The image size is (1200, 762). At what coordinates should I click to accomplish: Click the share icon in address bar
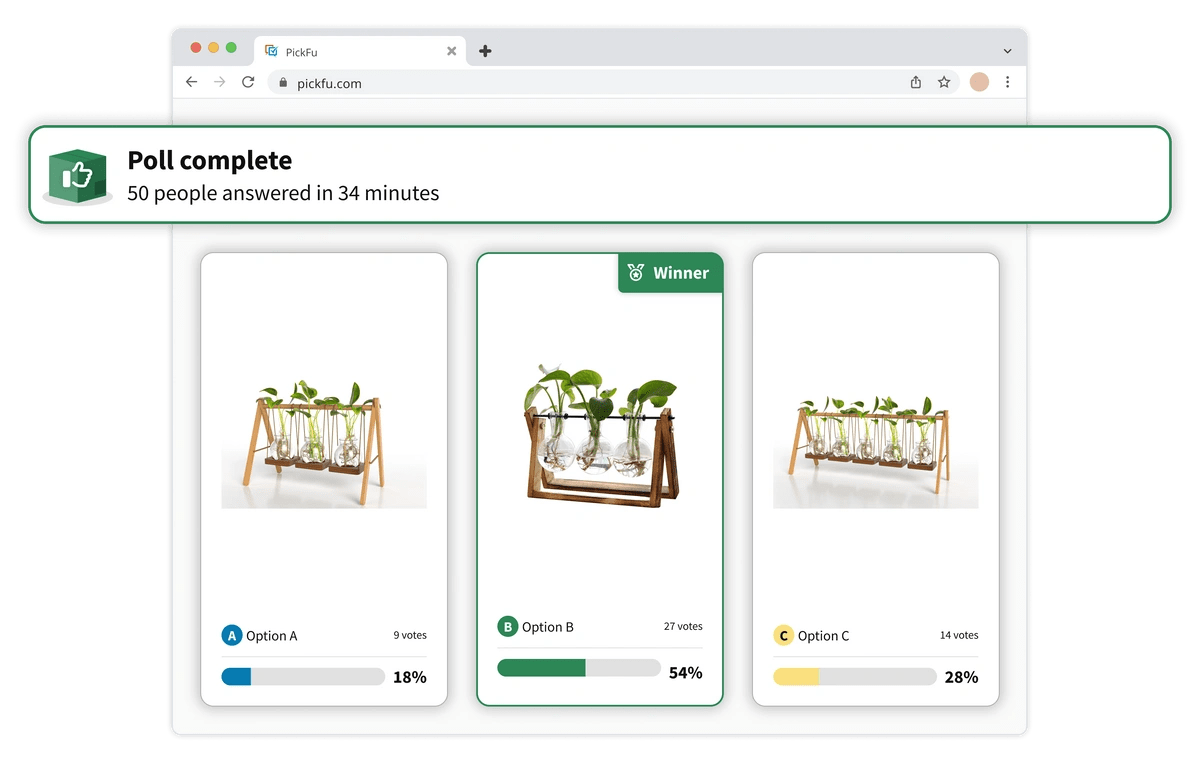[916, 83]
